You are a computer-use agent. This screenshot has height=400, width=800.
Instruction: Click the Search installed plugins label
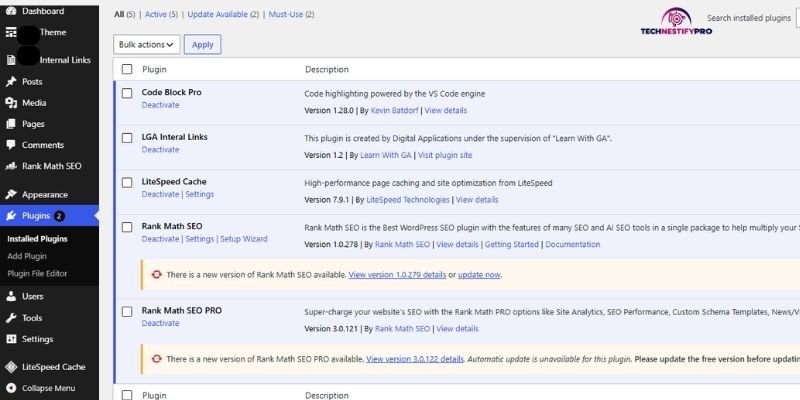pos(748,18)
